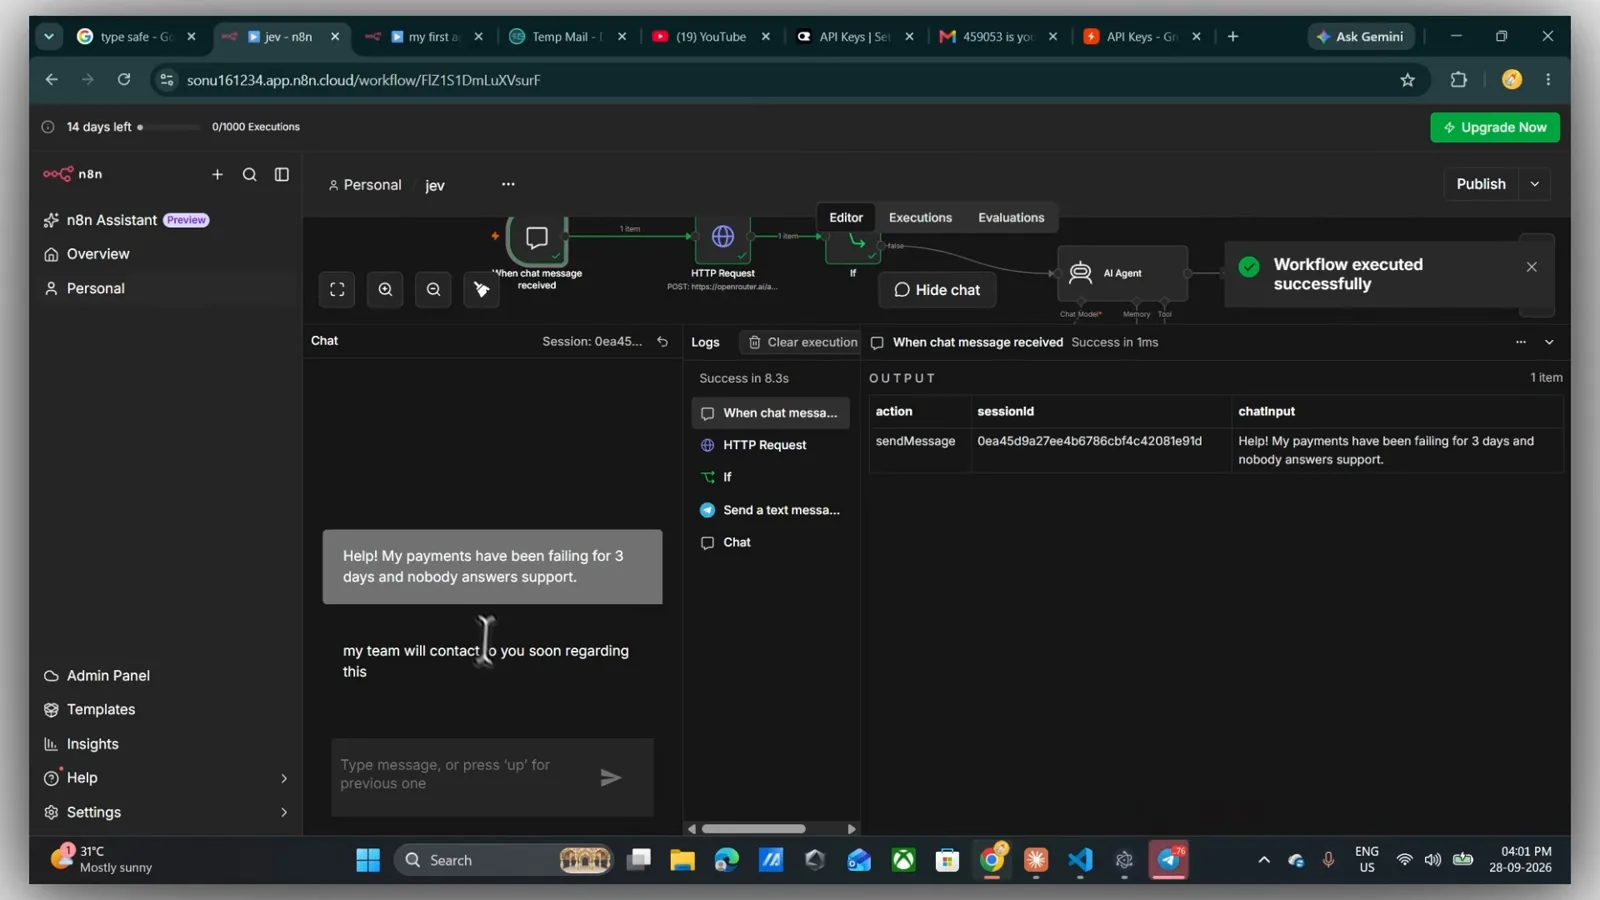Image resolution: width=1600 pixels, height=900 pixels.
Task: Select HTTP Request log entry
Action: click(x=770, y=445)
